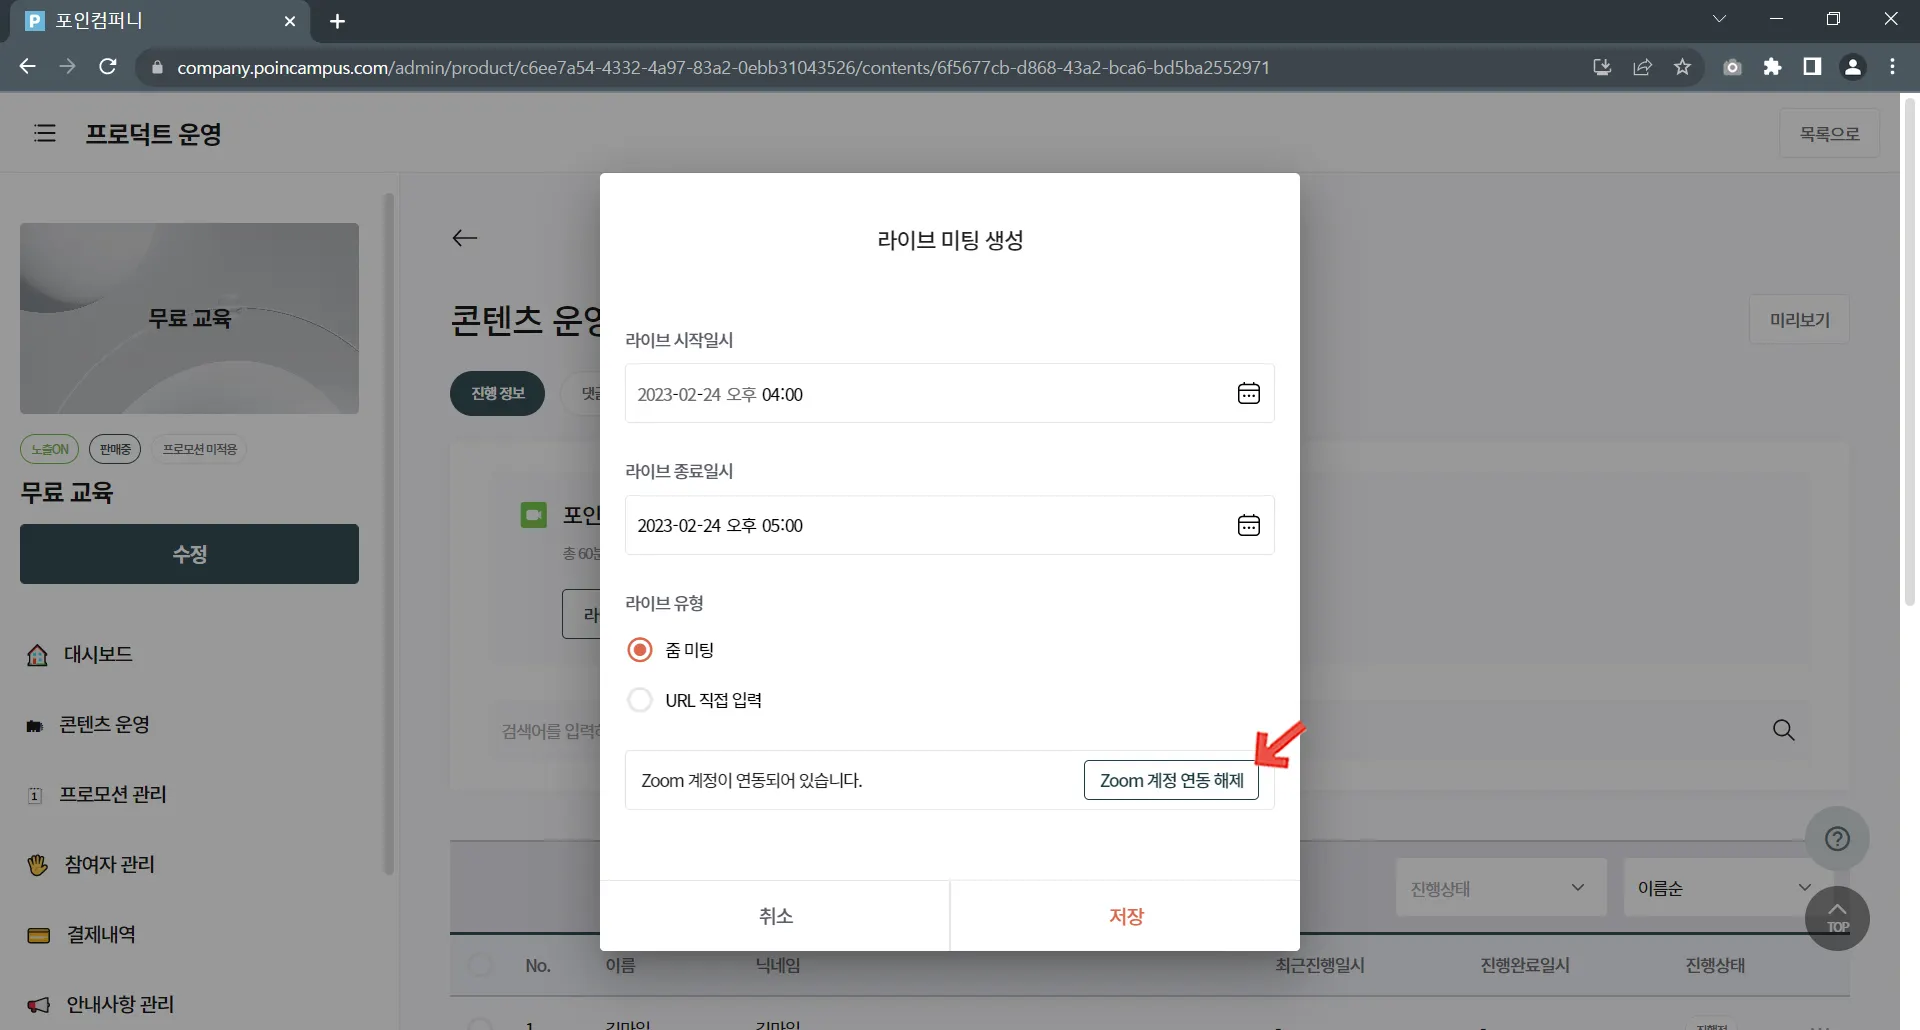1920x1030 pixels.
Task: Click the install app icon in address bar
Action: pos(1602,67)
